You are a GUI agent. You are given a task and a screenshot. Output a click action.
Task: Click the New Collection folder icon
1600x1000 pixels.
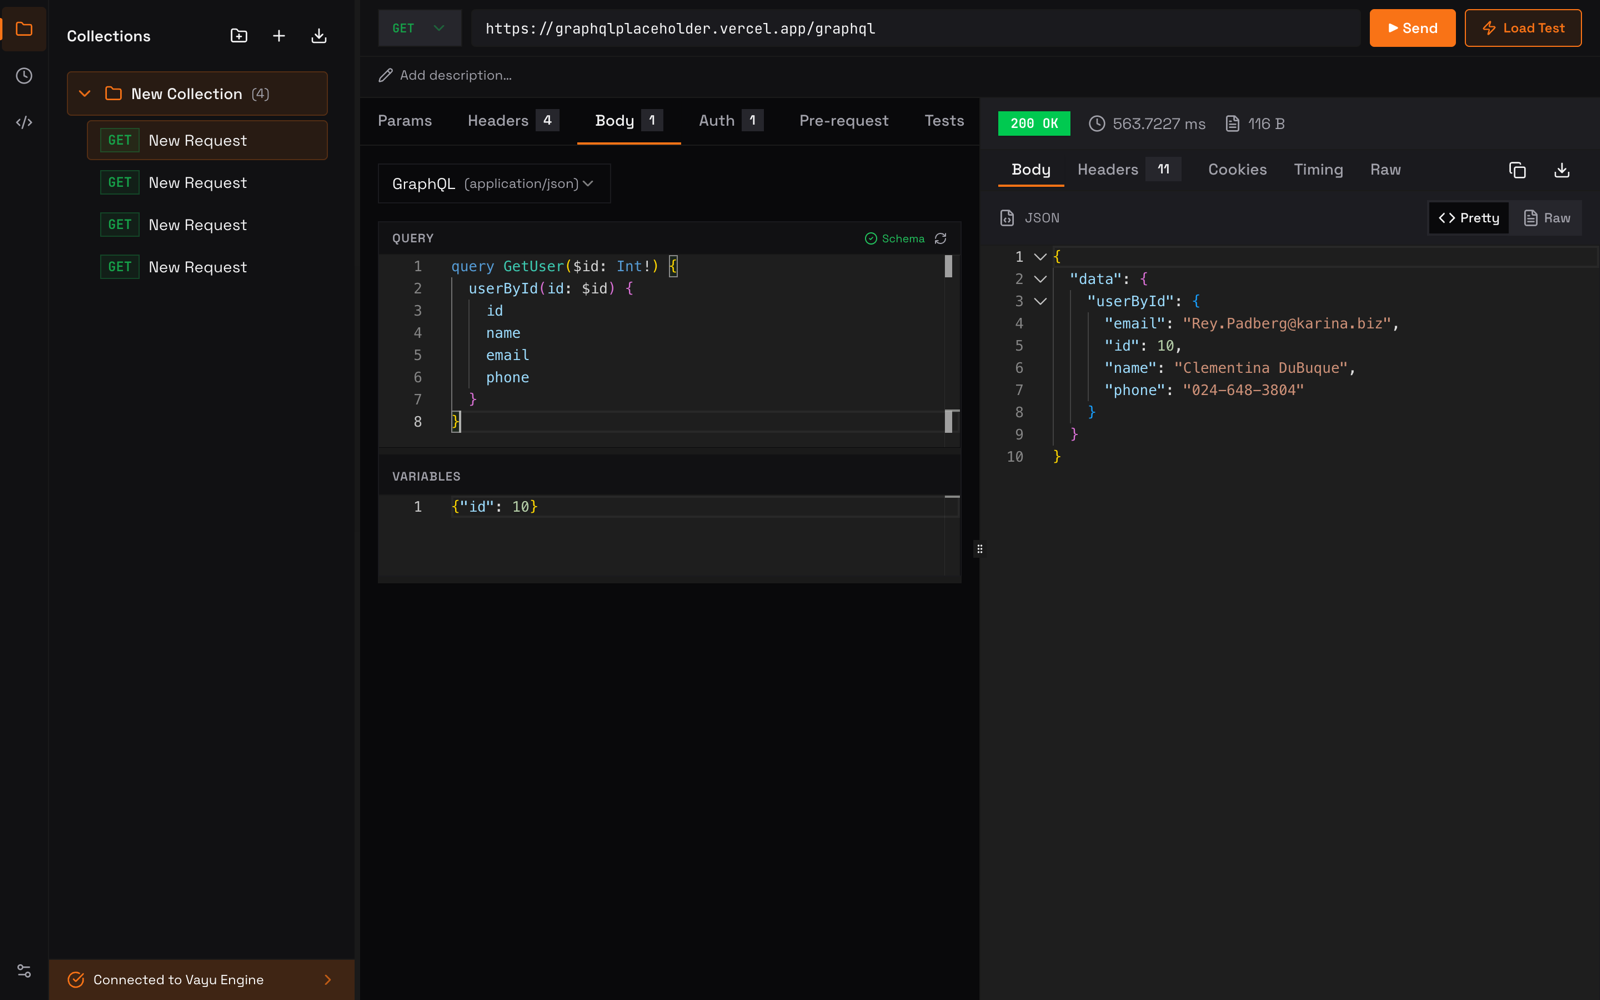point(114,93)
